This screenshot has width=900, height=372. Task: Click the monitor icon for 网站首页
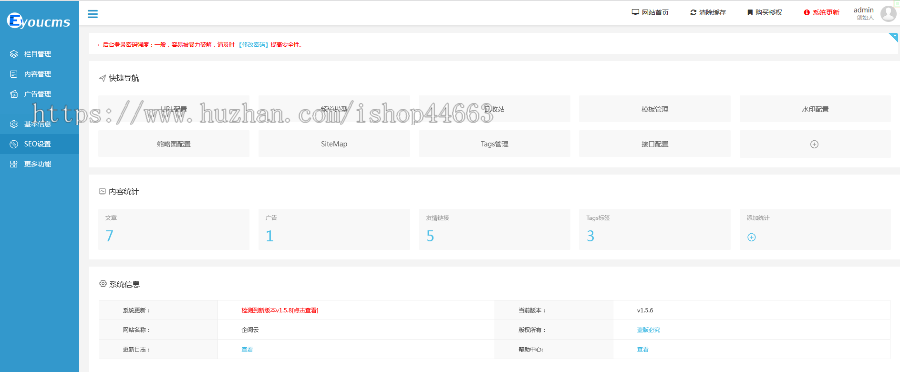point(635,12)
